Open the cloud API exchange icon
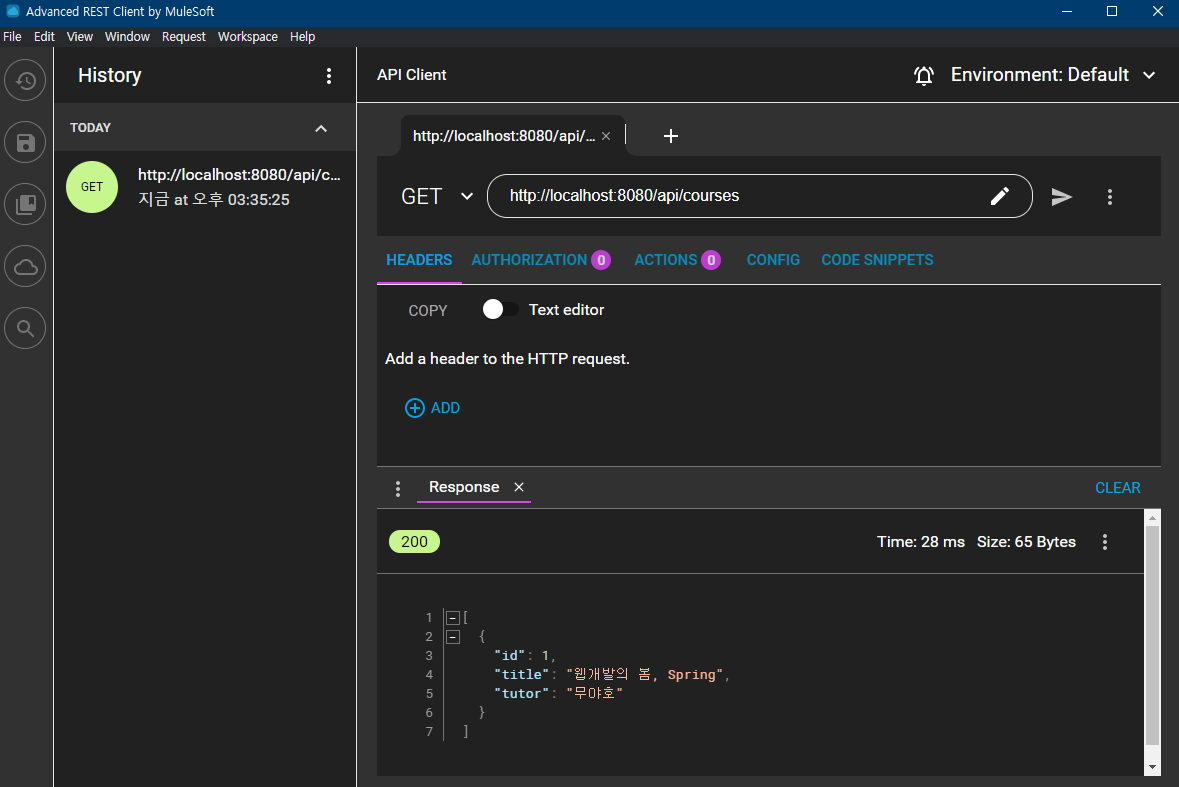This screenshot has height=787, width=1179. point(26,266)
